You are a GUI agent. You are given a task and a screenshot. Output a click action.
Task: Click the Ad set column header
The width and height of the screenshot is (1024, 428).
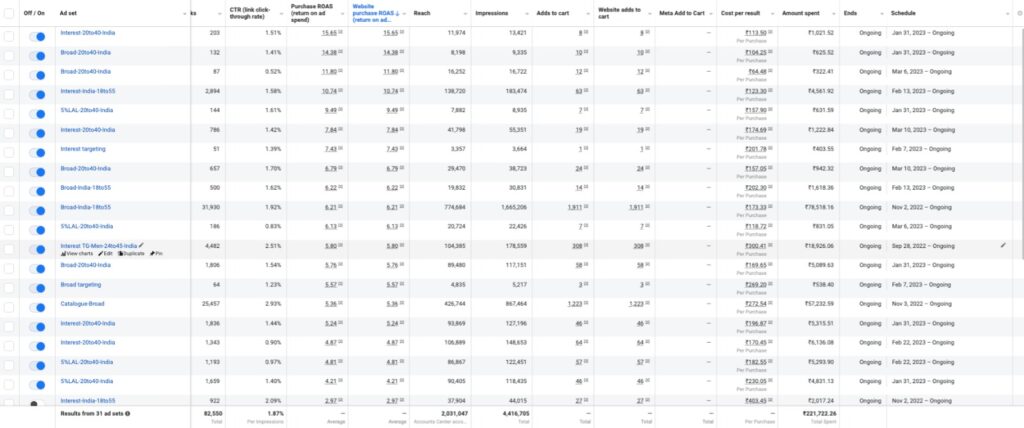tap(70, 13)
